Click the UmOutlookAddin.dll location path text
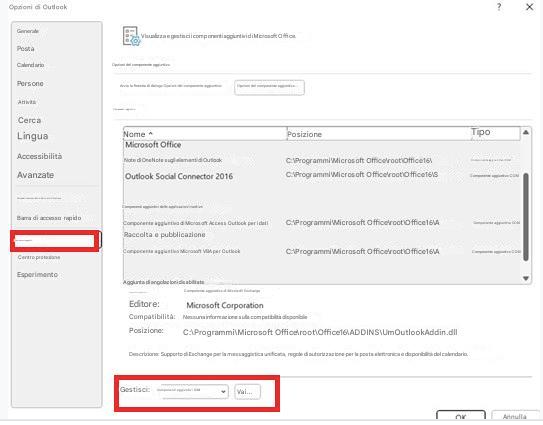The image size is (543, 425). tap(320, 332)
